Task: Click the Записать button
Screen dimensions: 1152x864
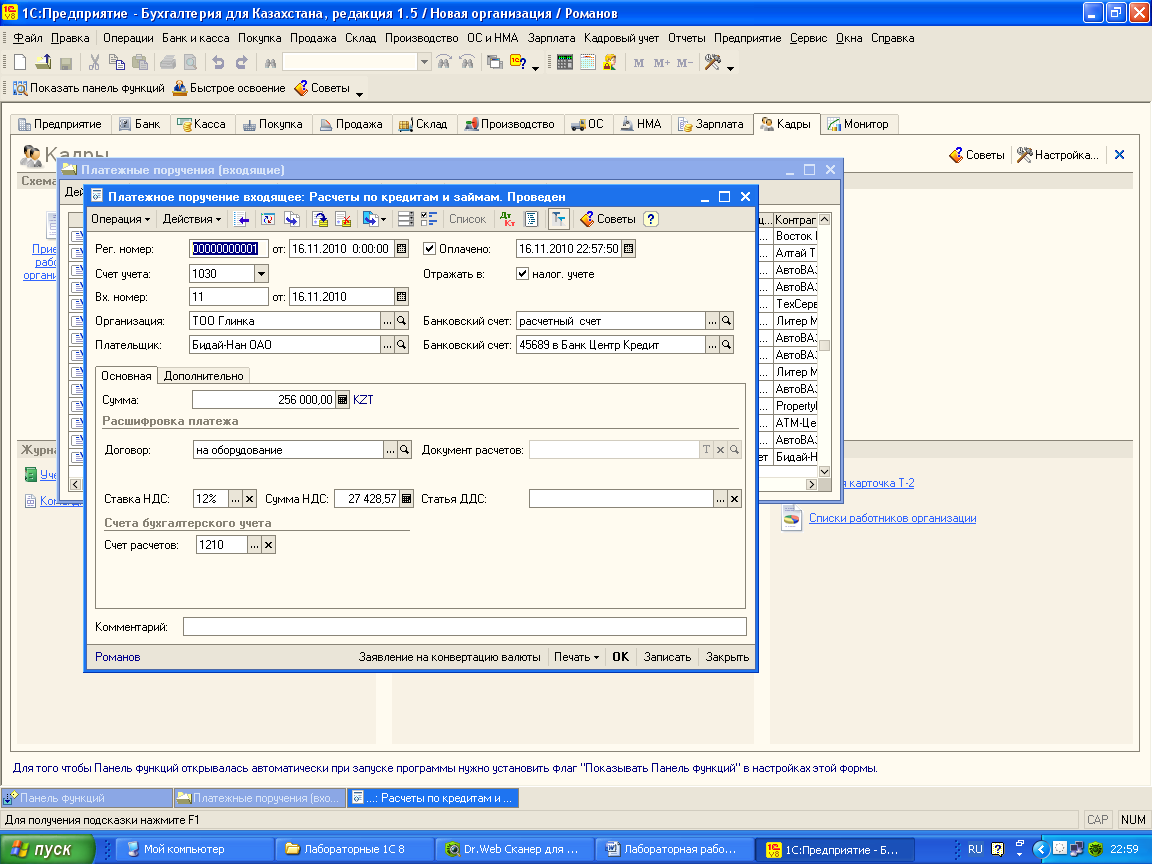Action: click(667, 657)
